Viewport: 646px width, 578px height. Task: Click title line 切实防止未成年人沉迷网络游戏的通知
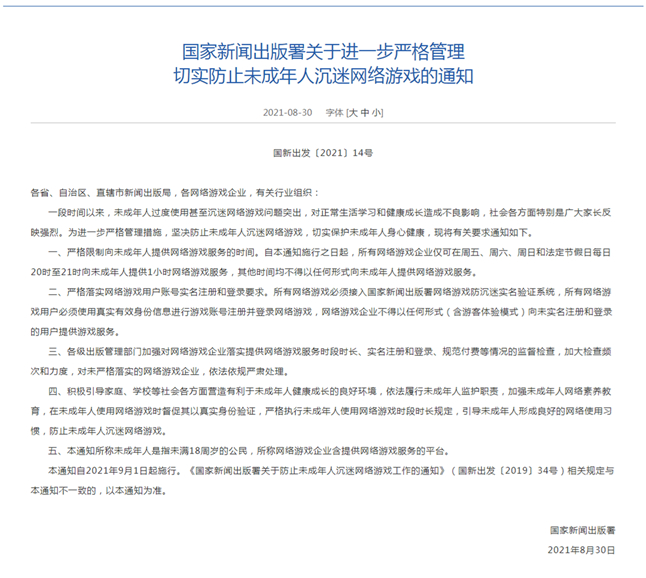pos(323,76)
